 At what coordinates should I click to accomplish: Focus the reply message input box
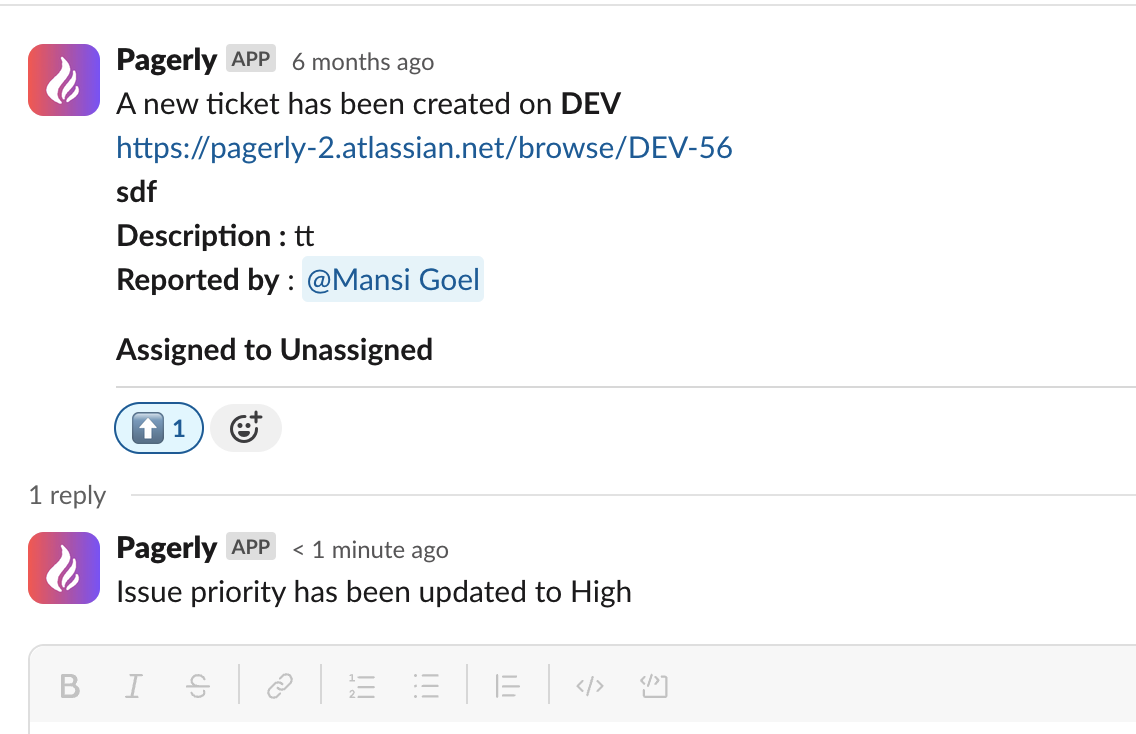coord(582,727)
